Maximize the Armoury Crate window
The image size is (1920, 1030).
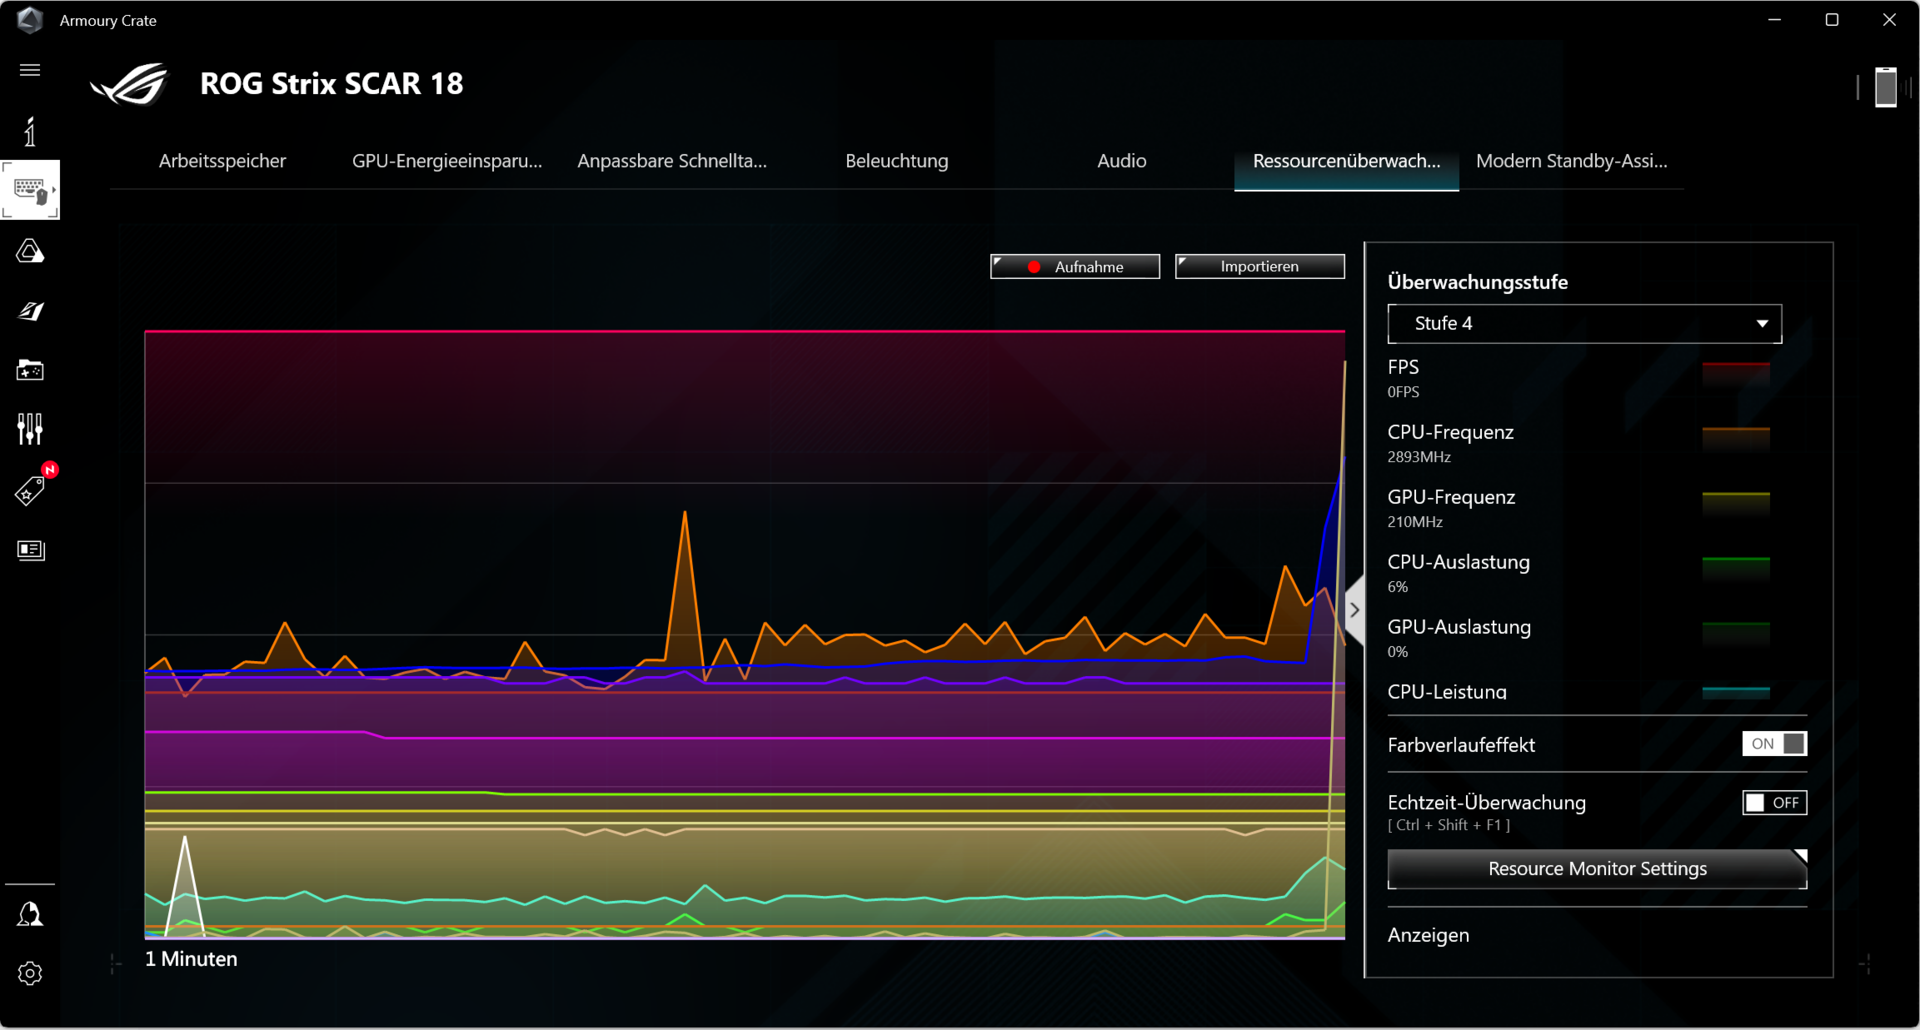1832,20
